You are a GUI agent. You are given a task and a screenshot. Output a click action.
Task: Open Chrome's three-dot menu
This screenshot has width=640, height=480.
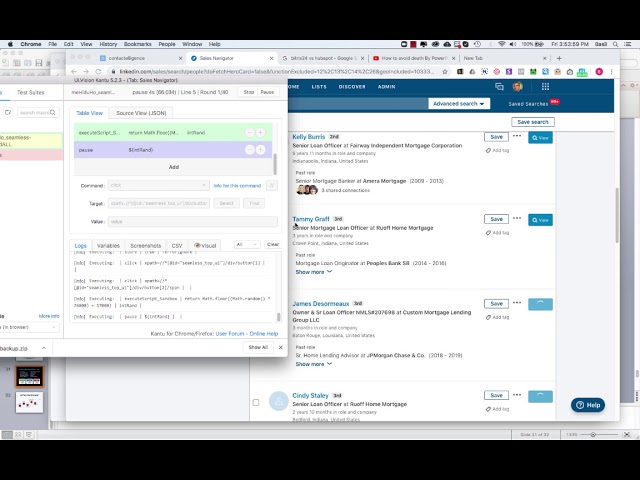pos(611,71)
